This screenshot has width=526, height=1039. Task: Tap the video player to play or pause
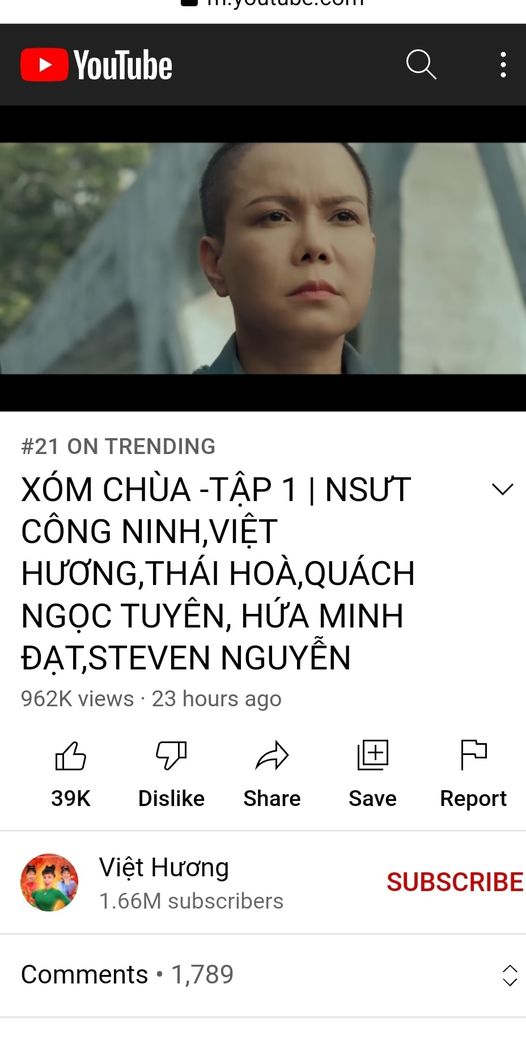[x=263, y=258]
